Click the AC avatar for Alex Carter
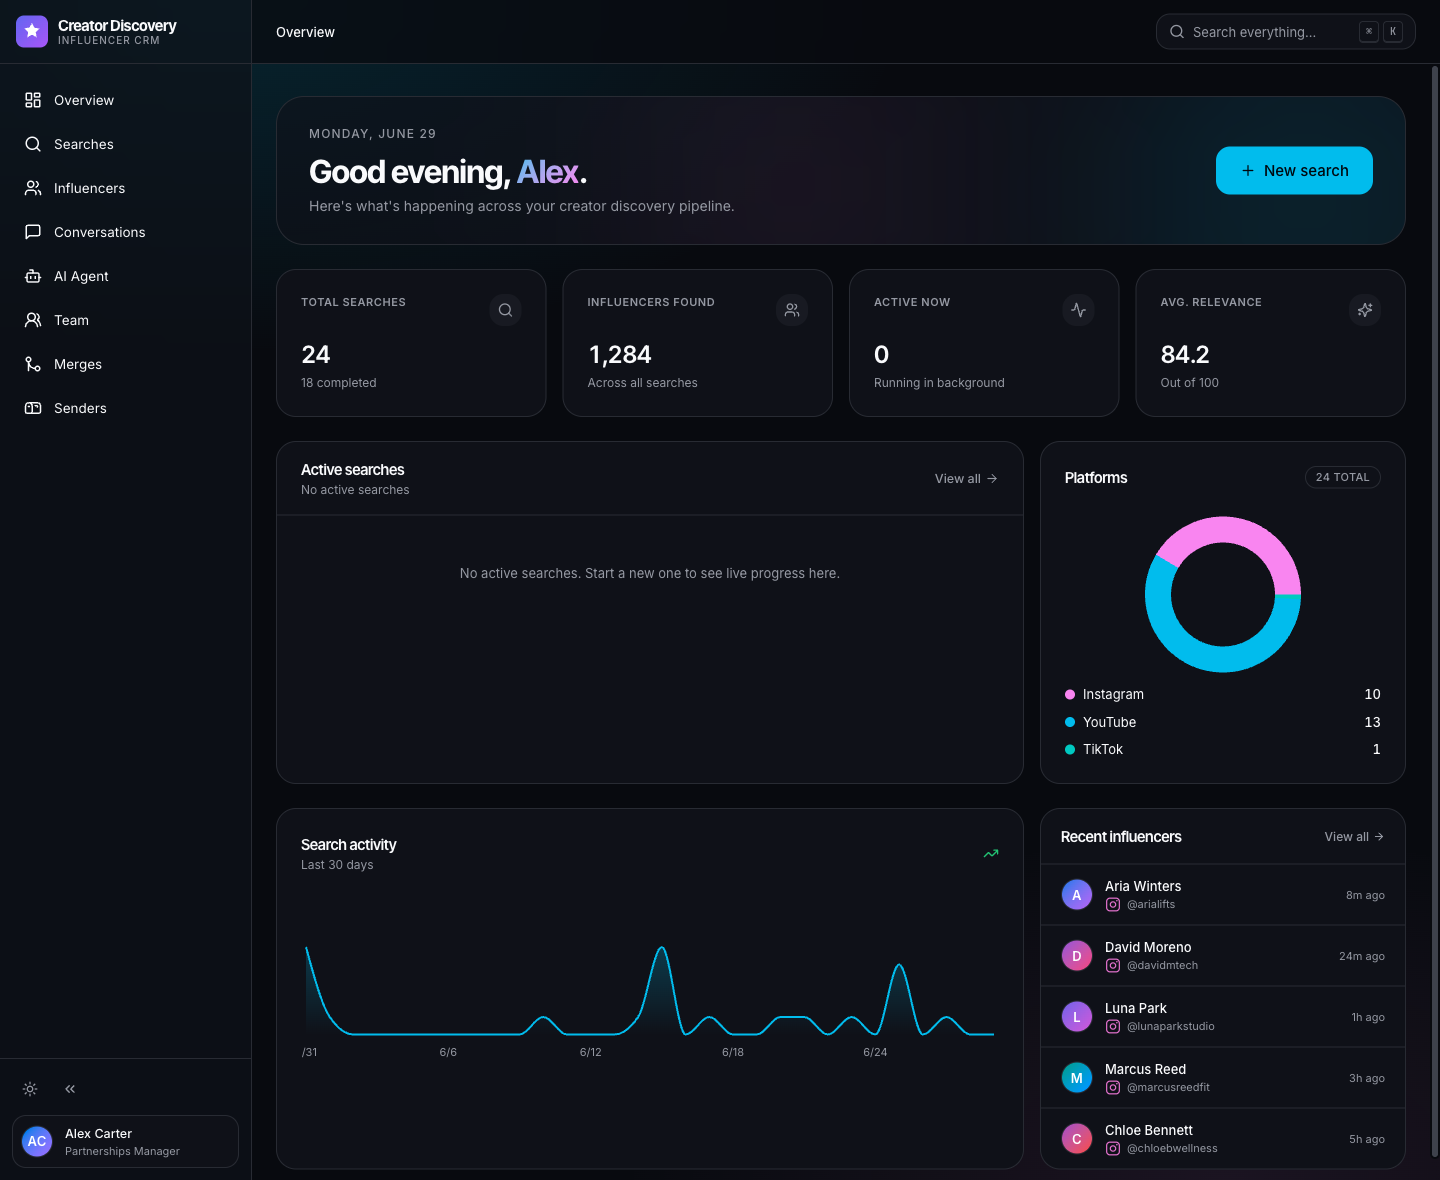 pos(37,1141)
